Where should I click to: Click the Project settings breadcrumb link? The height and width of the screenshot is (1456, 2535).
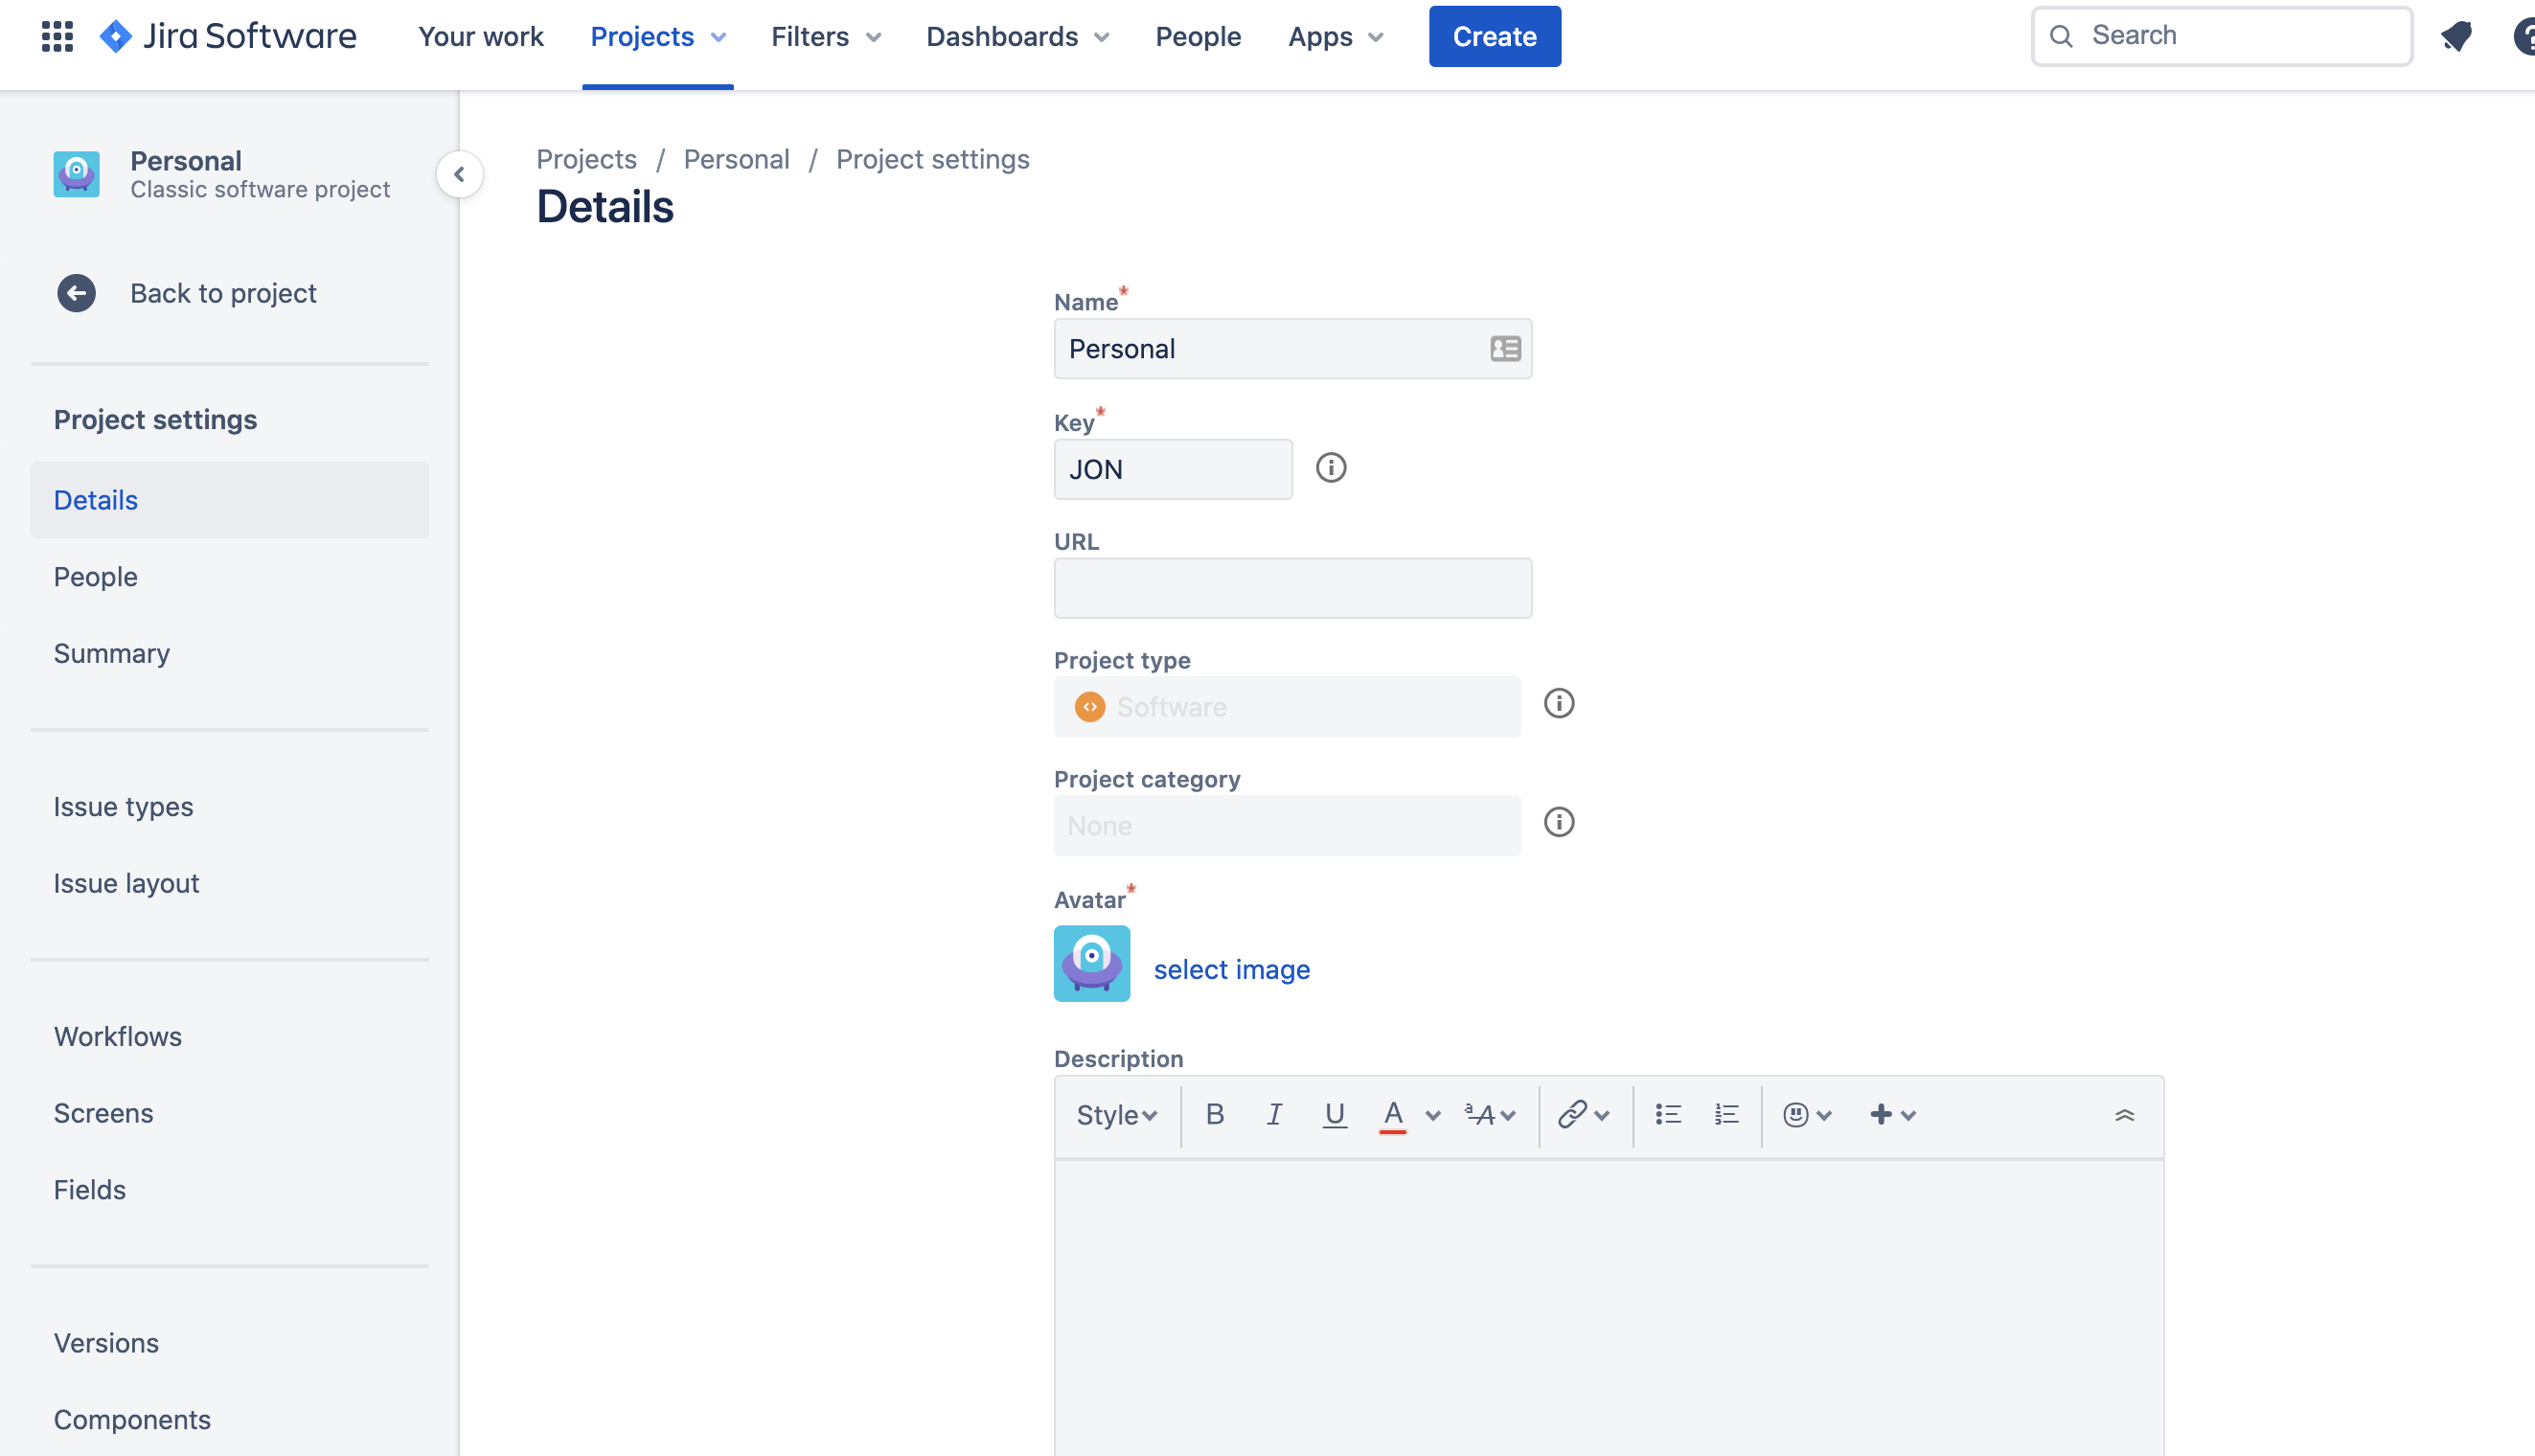(x=932, y=159)
